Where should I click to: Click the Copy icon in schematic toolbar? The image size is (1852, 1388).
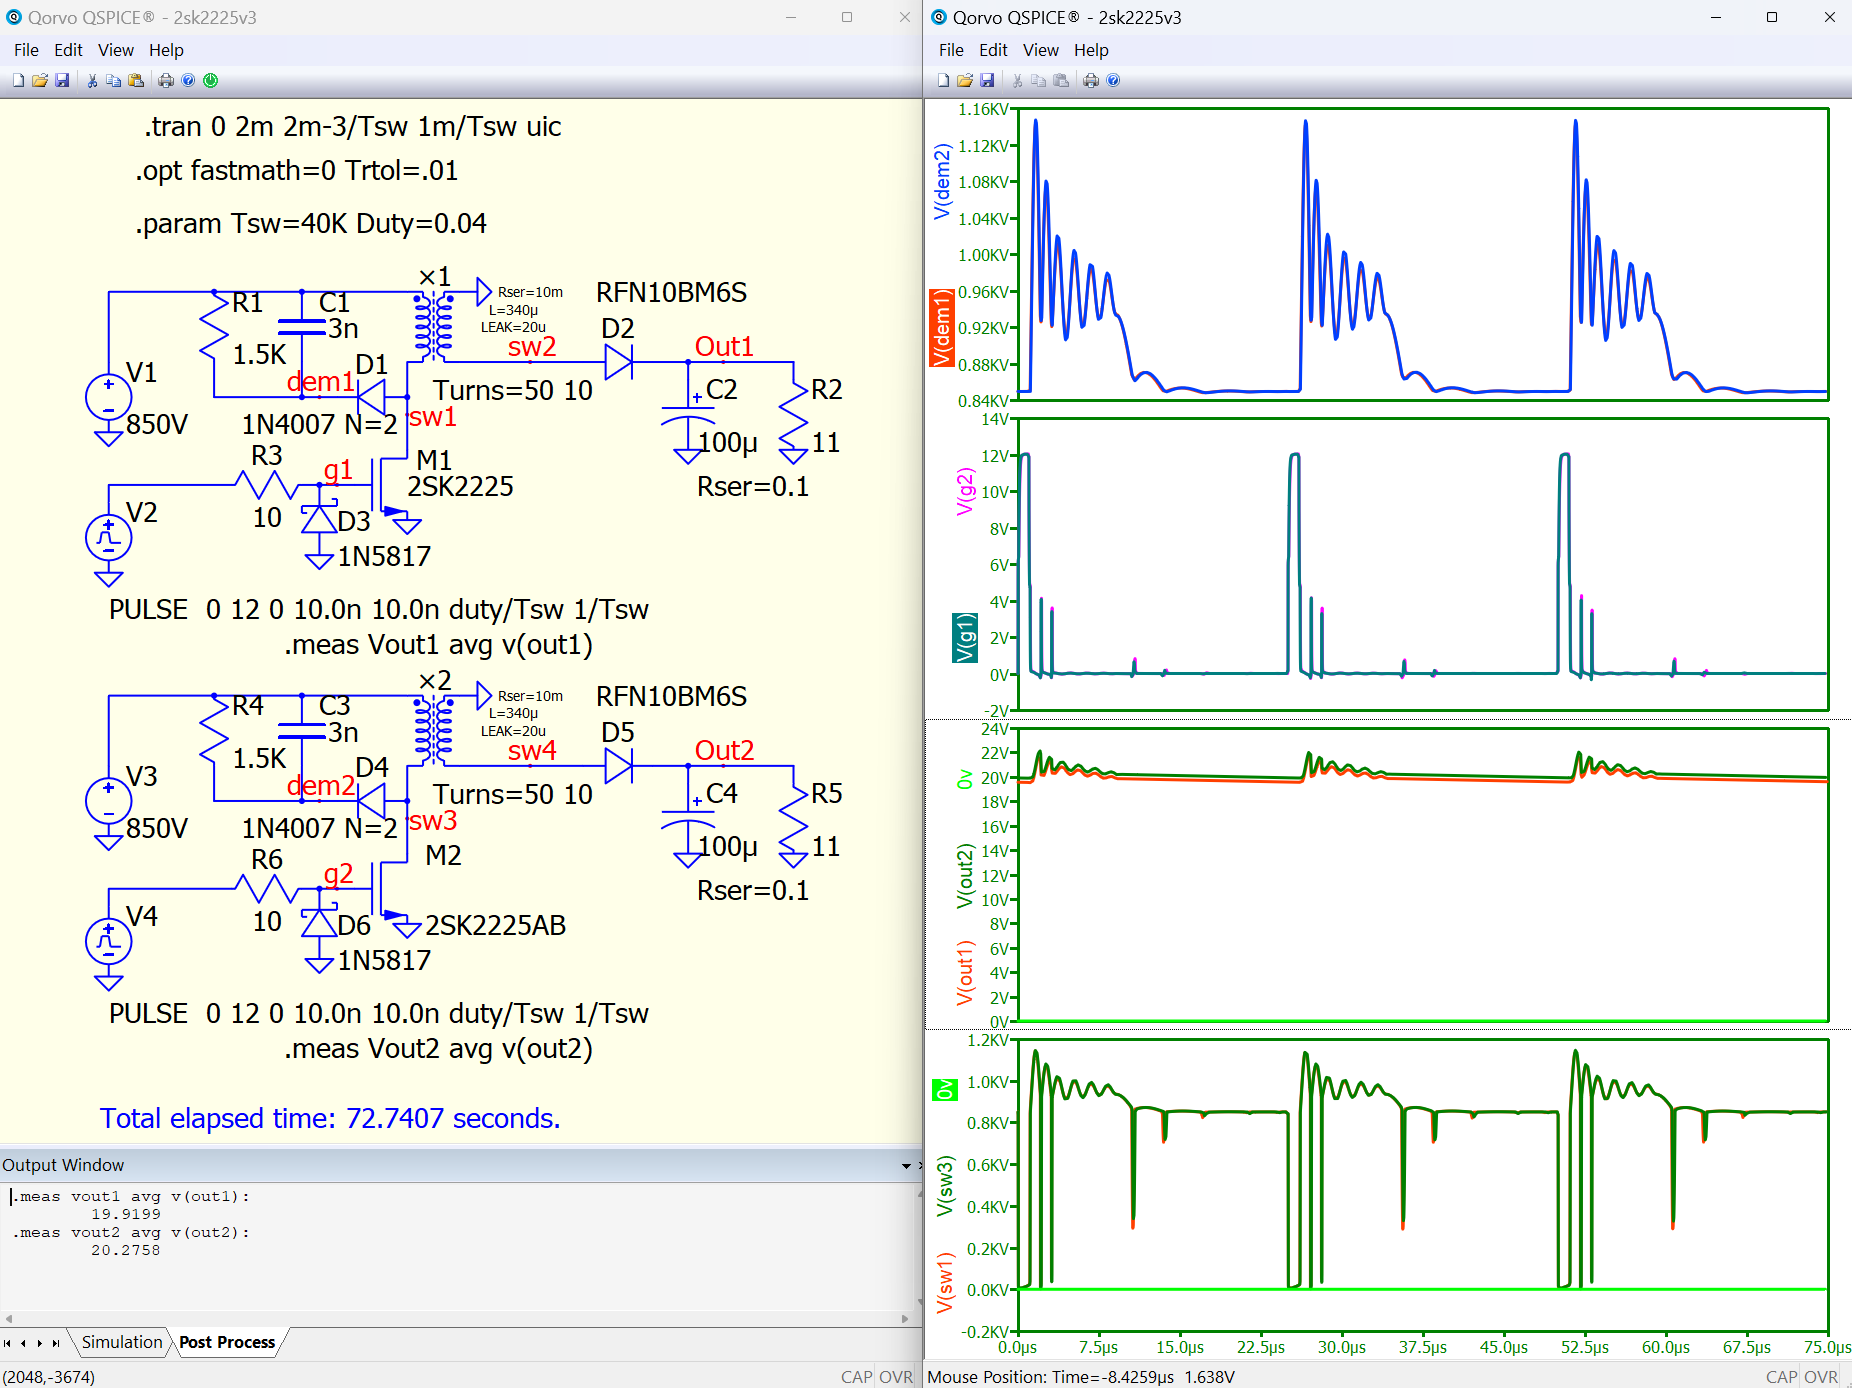coord(114,81)
